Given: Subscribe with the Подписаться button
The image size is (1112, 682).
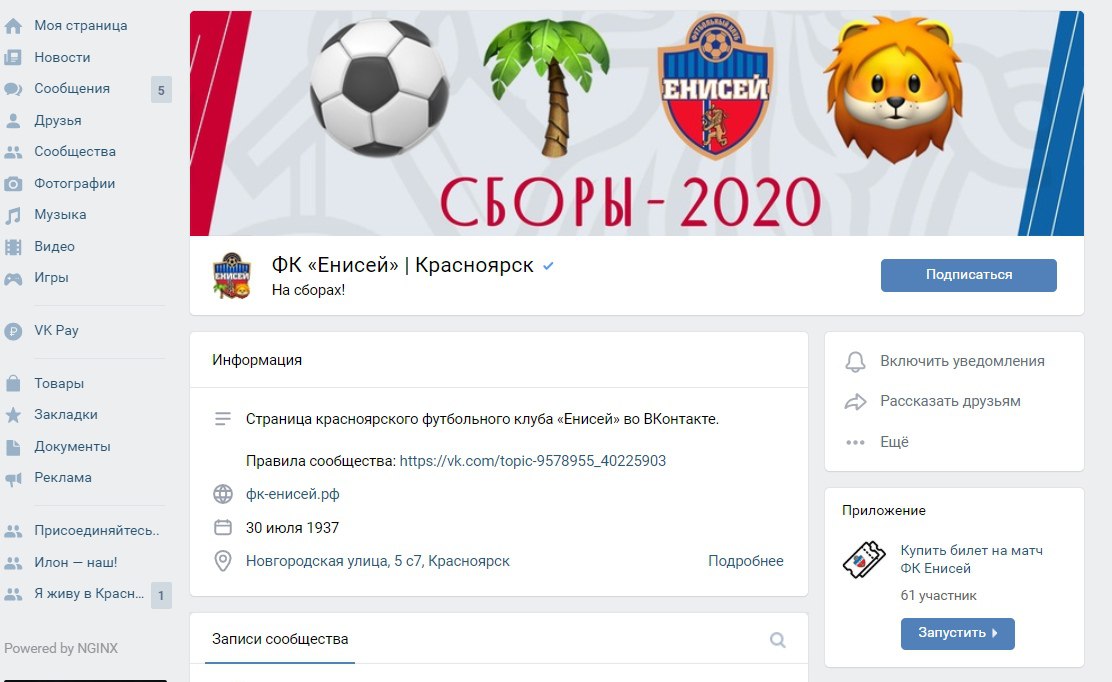Looking at the screenshot, I should tap(969, 275).
